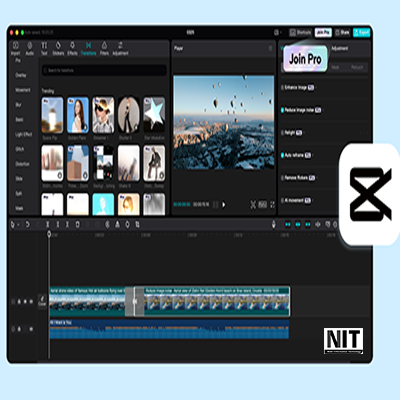Enable the Remove flickers checkbox

pos(282,178)
